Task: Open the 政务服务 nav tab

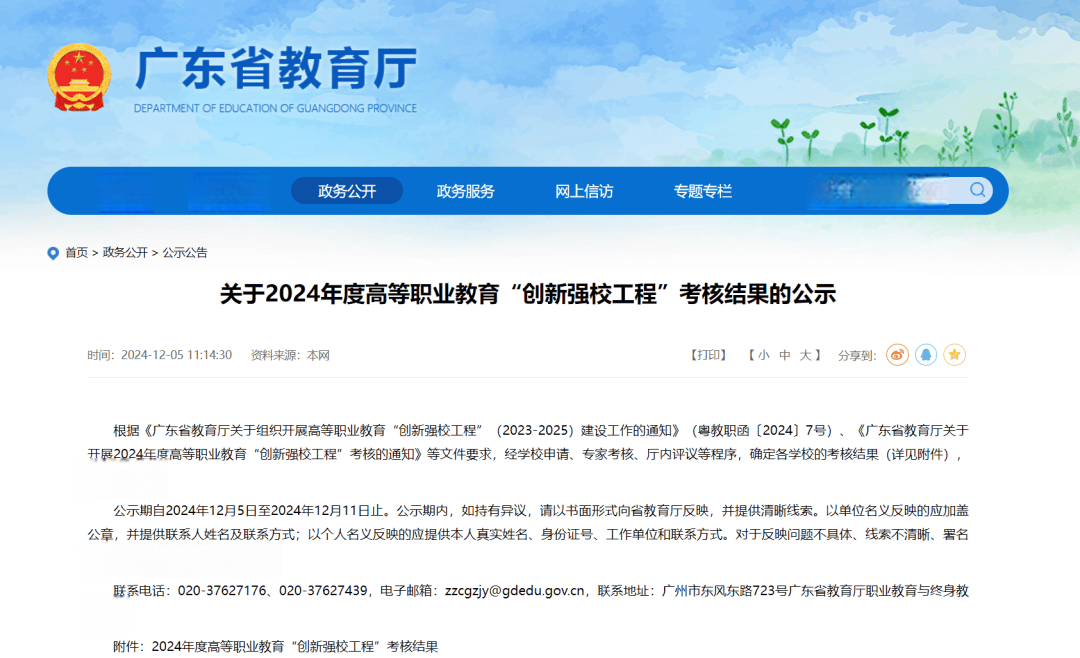Action: coord(466,191)
